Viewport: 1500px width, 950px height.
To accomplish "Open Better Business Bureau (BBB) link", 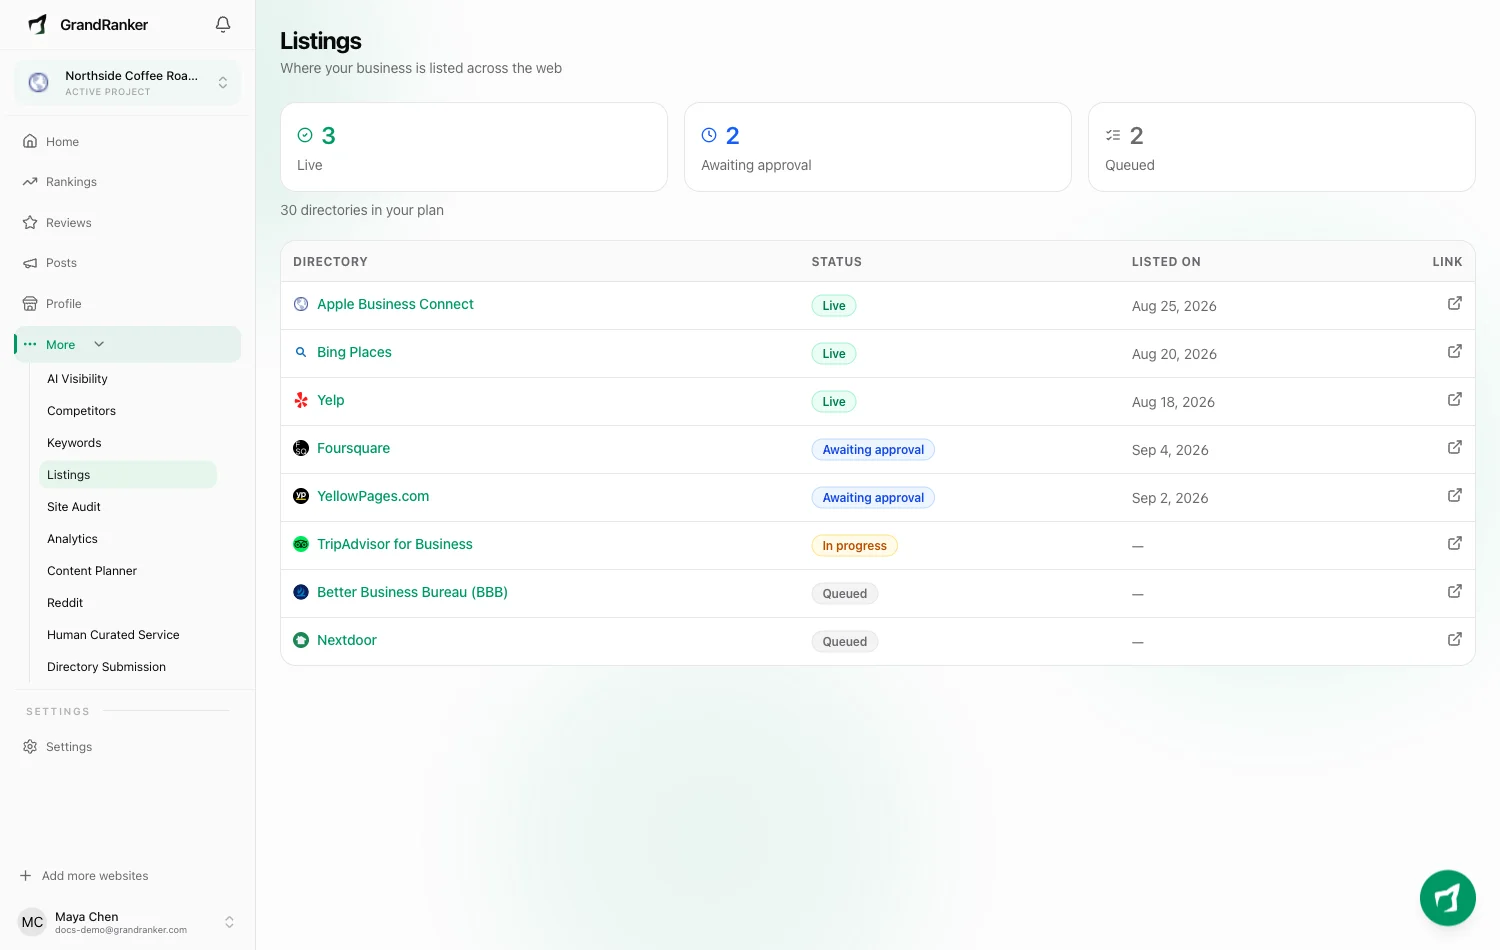I will pyautogui.click(x=412, y=592).
